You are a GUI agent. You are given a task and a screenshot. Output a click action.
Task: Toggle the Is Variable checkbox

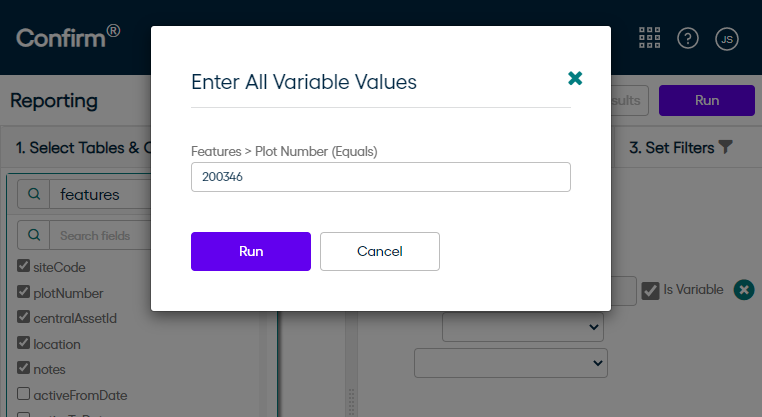pos(650,291)
